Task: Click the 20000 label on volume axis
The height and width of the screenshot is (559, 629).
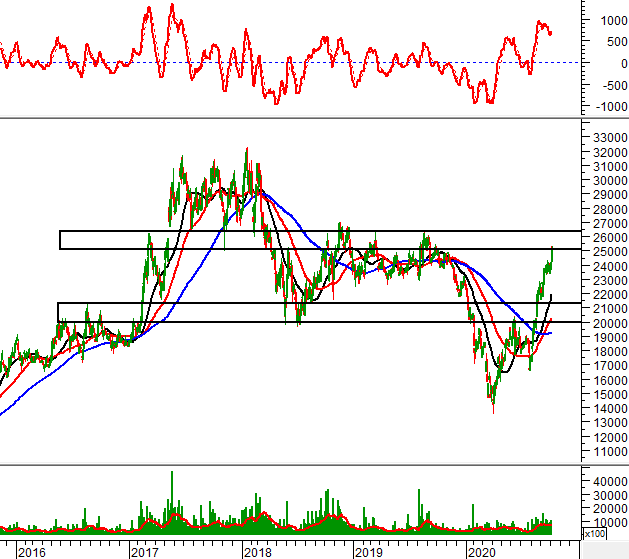Action: 610,508
